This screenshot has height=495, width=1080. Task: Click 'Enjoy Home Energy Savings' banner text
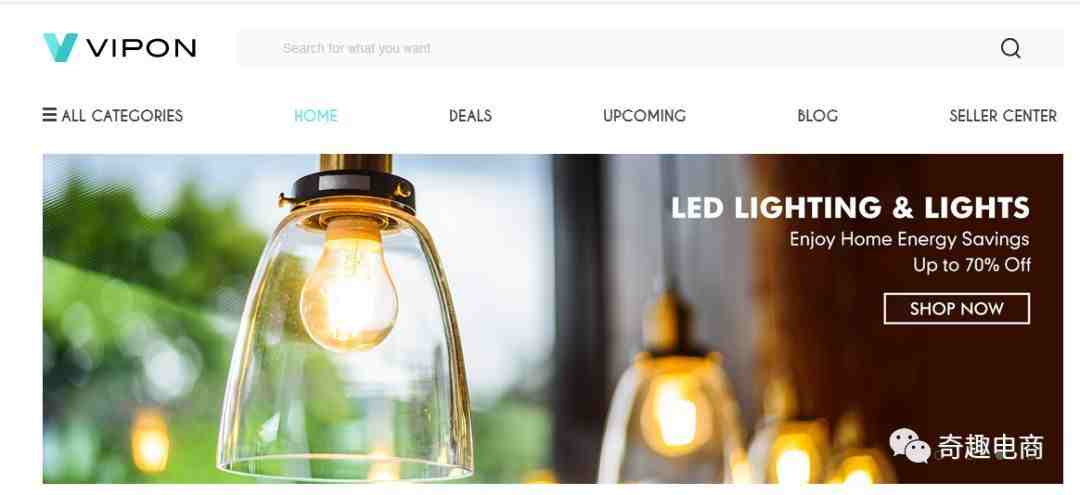tap(909, 240)
